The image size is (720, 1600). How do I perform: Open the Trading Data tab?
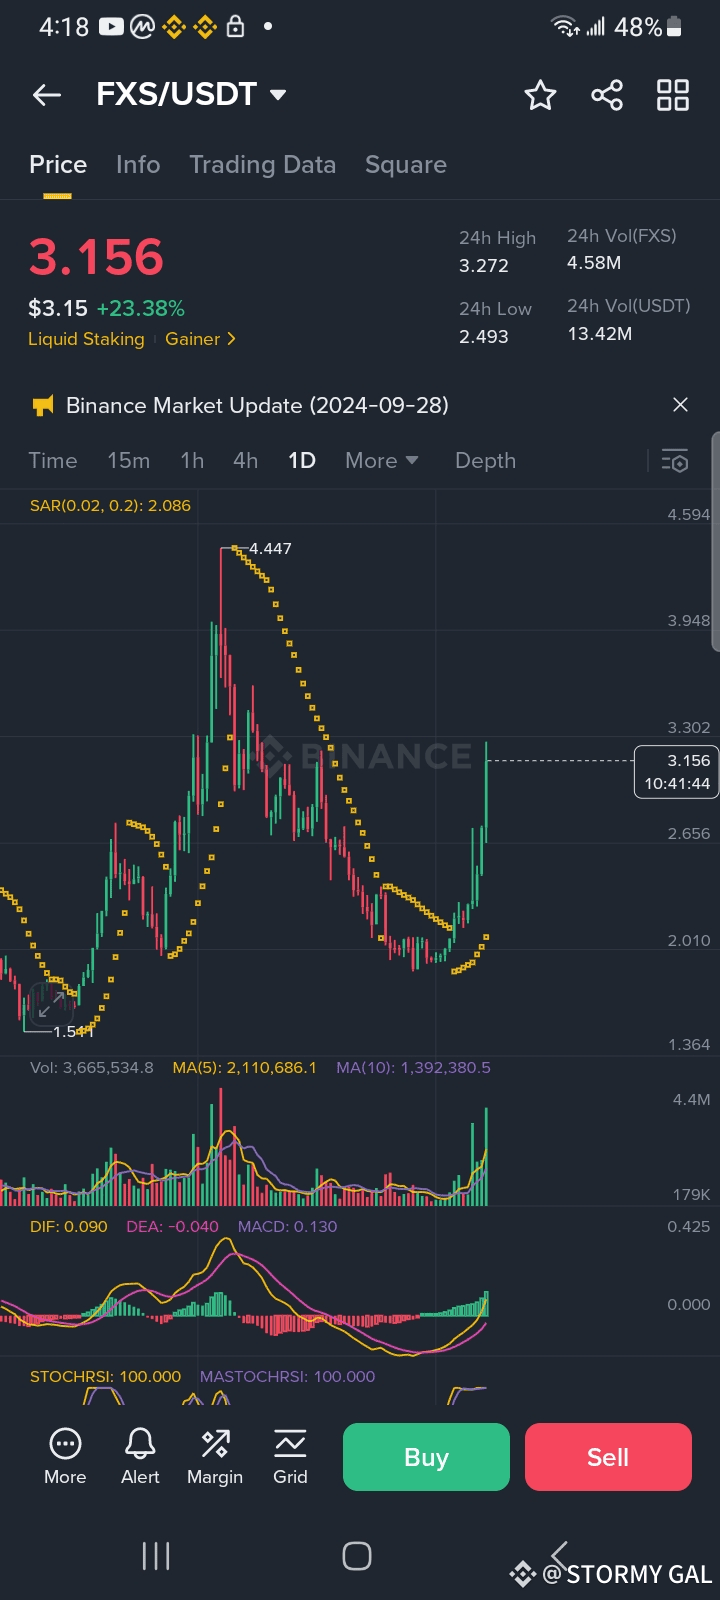click(x=263, y=165)
